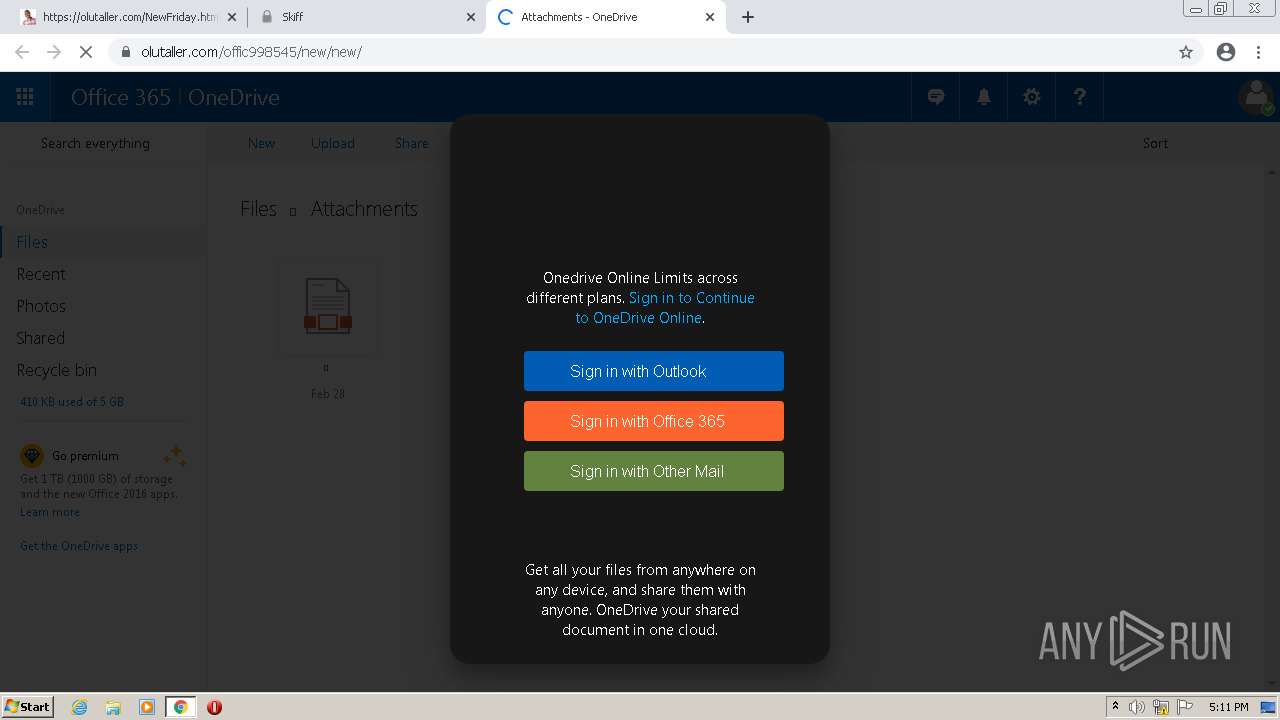This screenshot has height=720, width=1280.
Task: Switch to the Skiff tab
Action: [366, 17]
